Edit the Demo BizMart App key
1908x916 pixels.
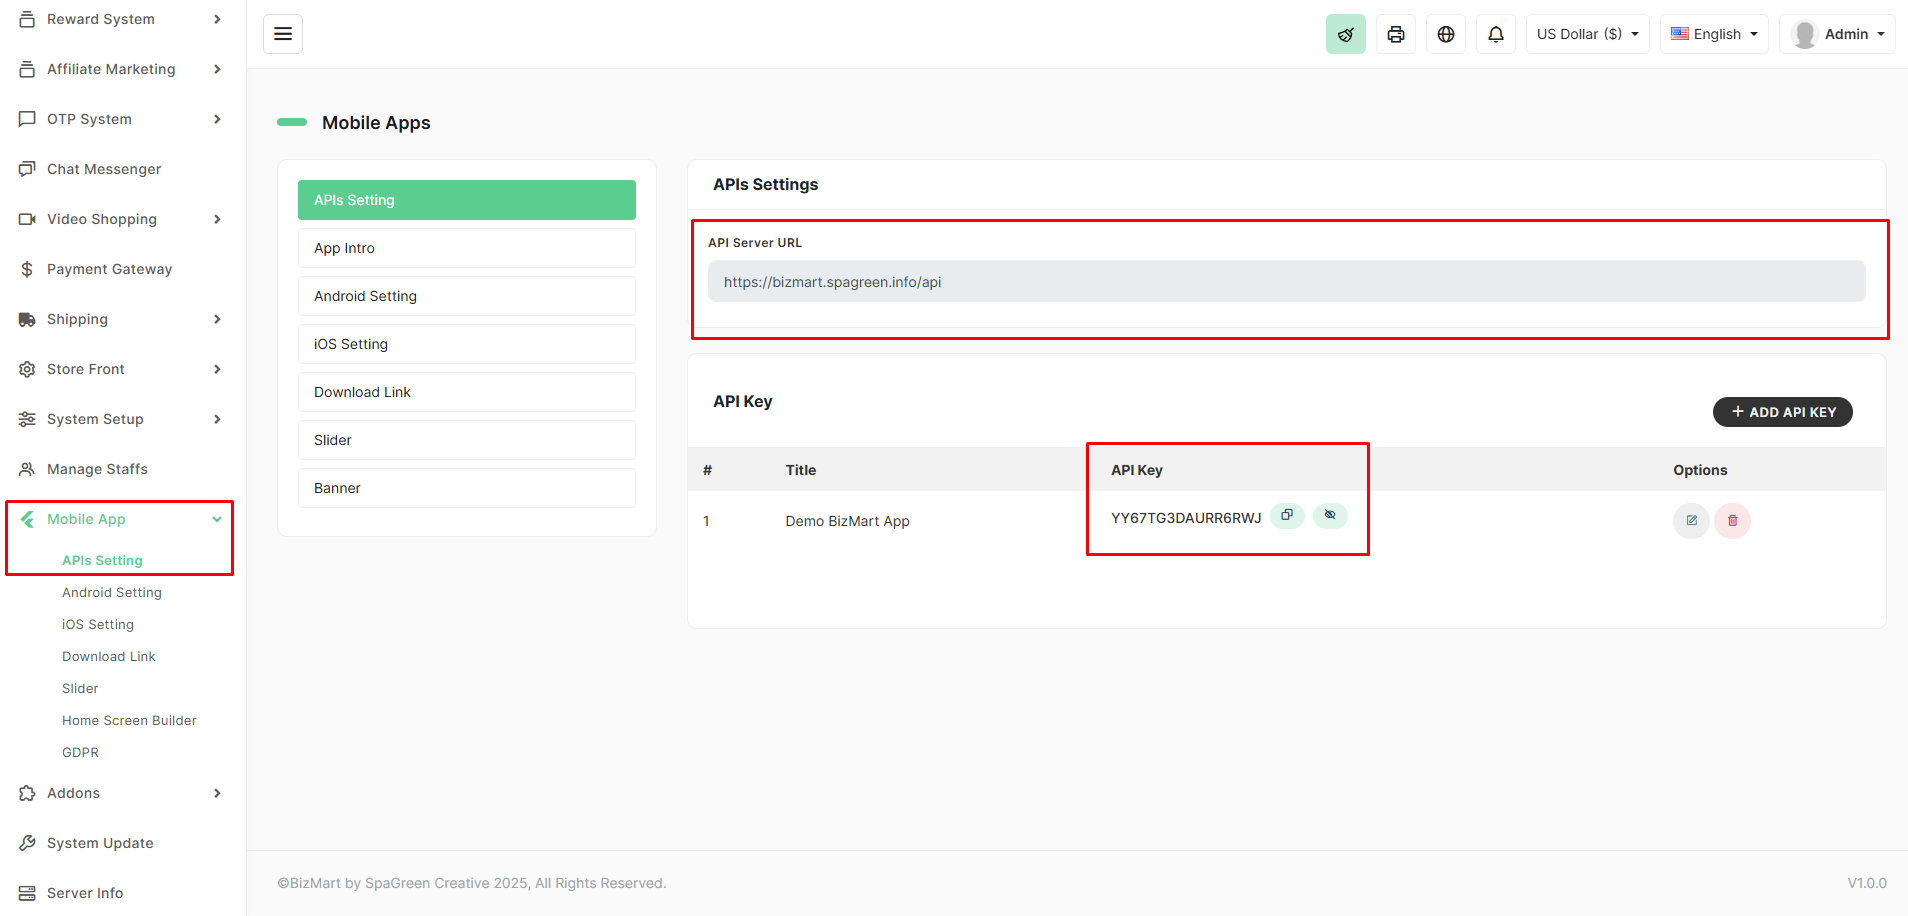(x=1691, y=520)
